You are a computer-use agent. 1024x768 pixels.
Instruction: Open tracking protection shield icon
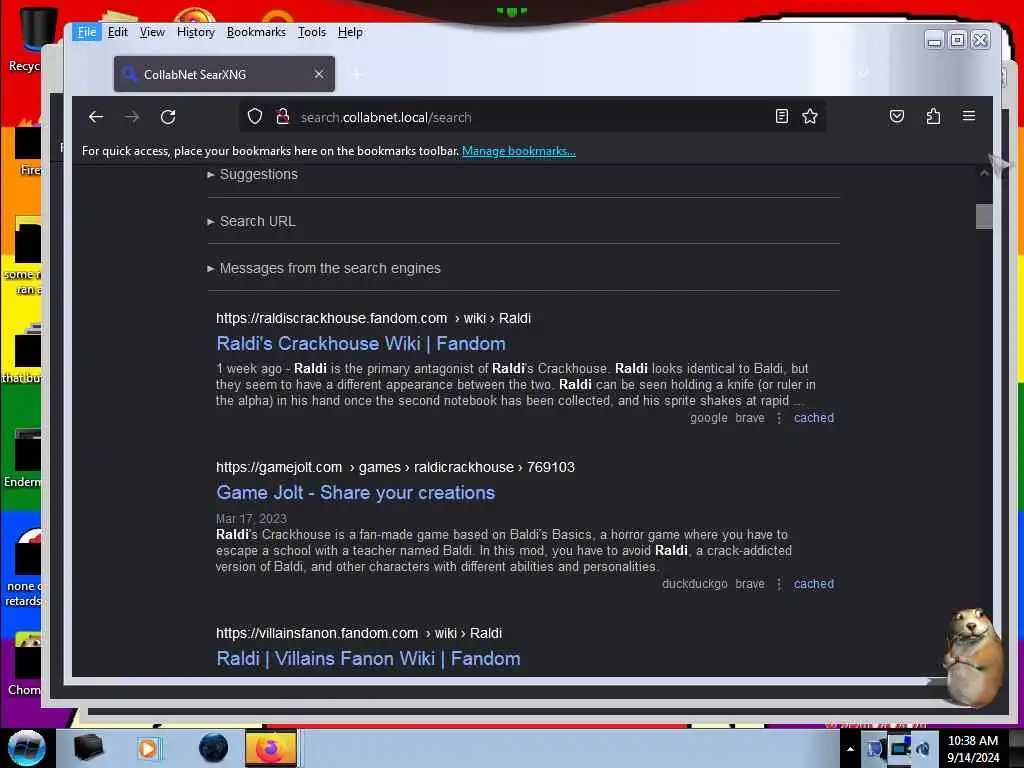[255, 117]
